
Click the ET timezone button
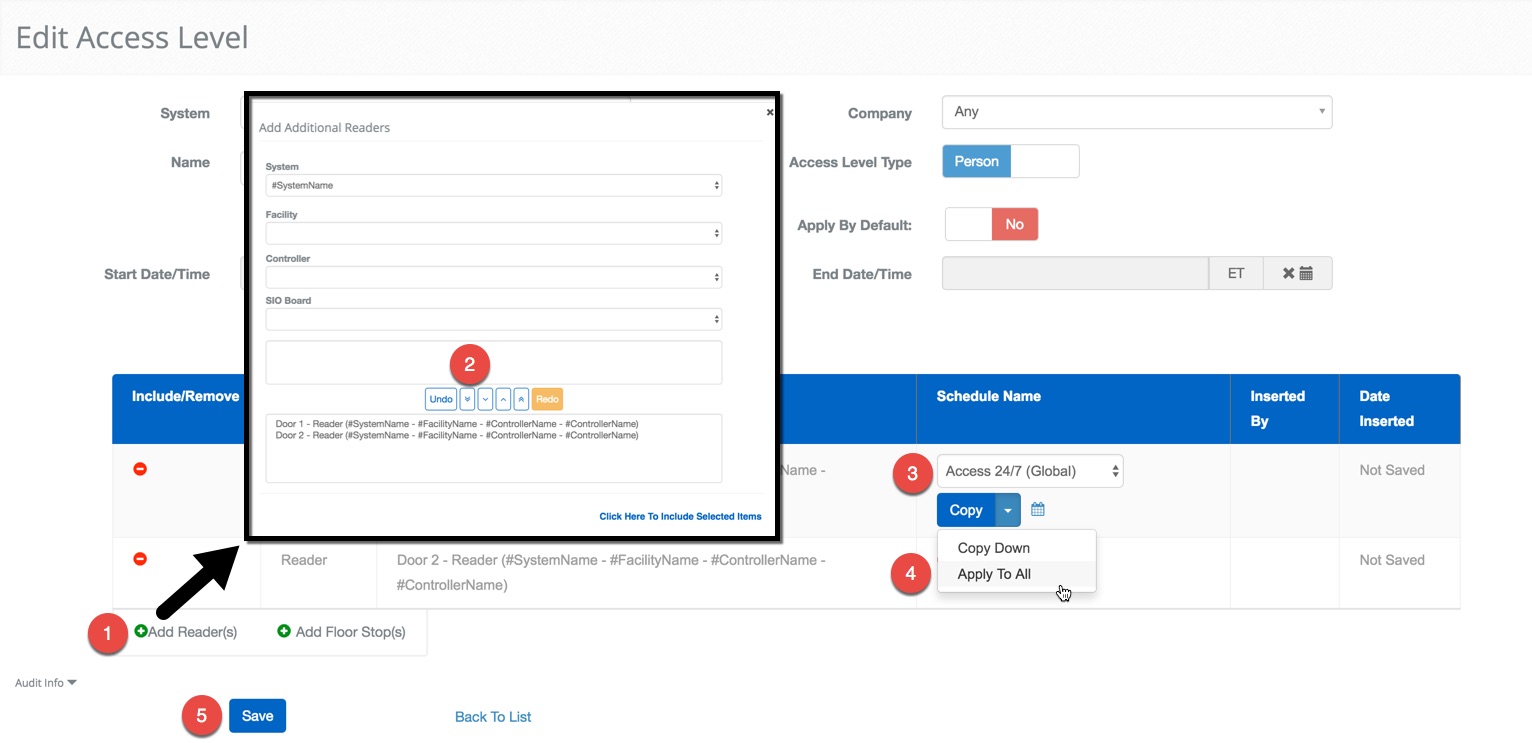pos(1236,273)
